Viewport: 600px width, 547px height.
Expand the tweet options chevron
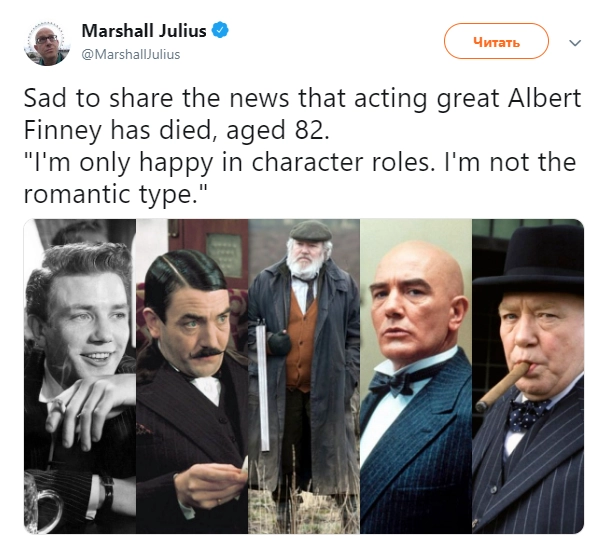575,42
